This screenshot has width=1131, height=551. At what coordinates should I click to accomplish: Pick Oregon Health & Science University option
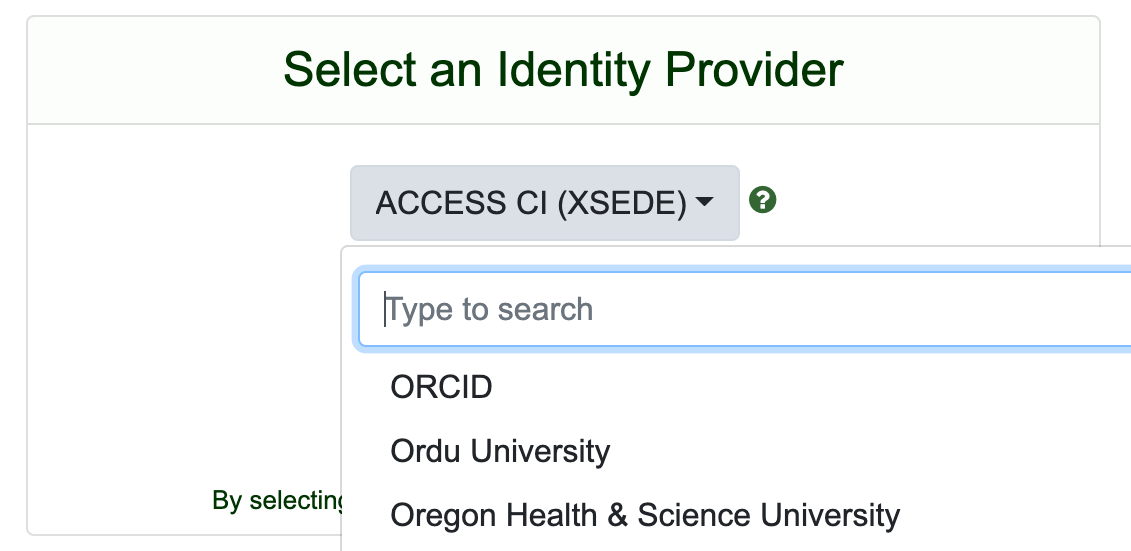tap(645, 515)
